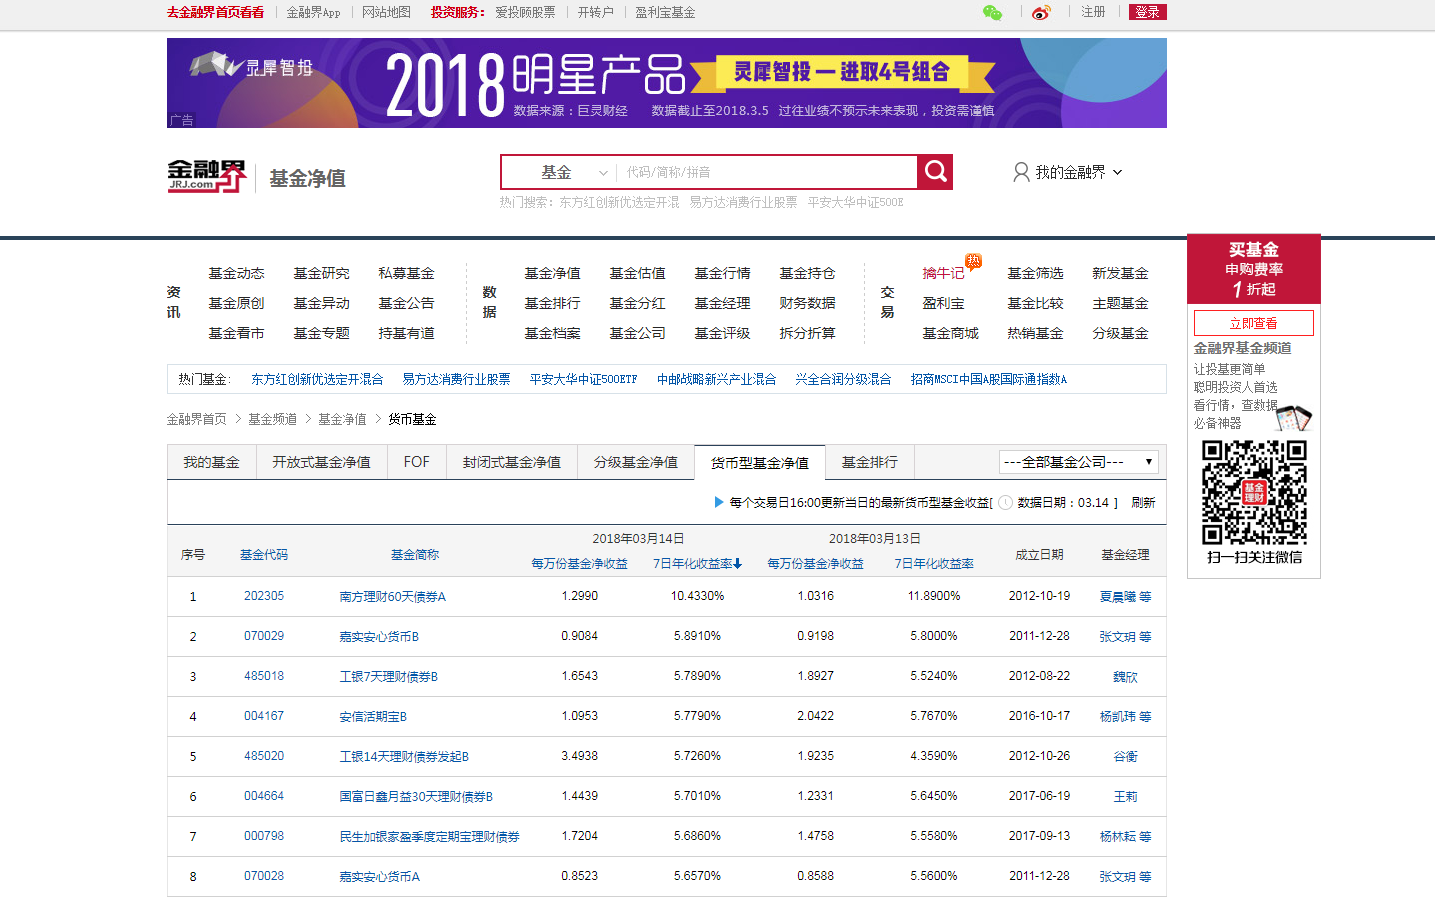Open fund 国富日鑫月益30天理财债券B
This screenshot has width=1435, height=897.
pyautogui.click(x=416, y=796)
